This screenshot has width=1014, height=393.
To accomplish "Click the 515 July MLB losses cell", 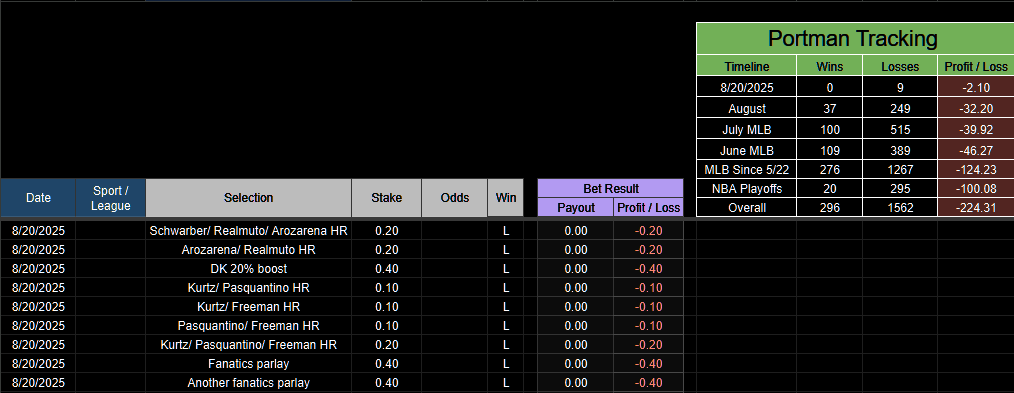I will tap(900, 130).
